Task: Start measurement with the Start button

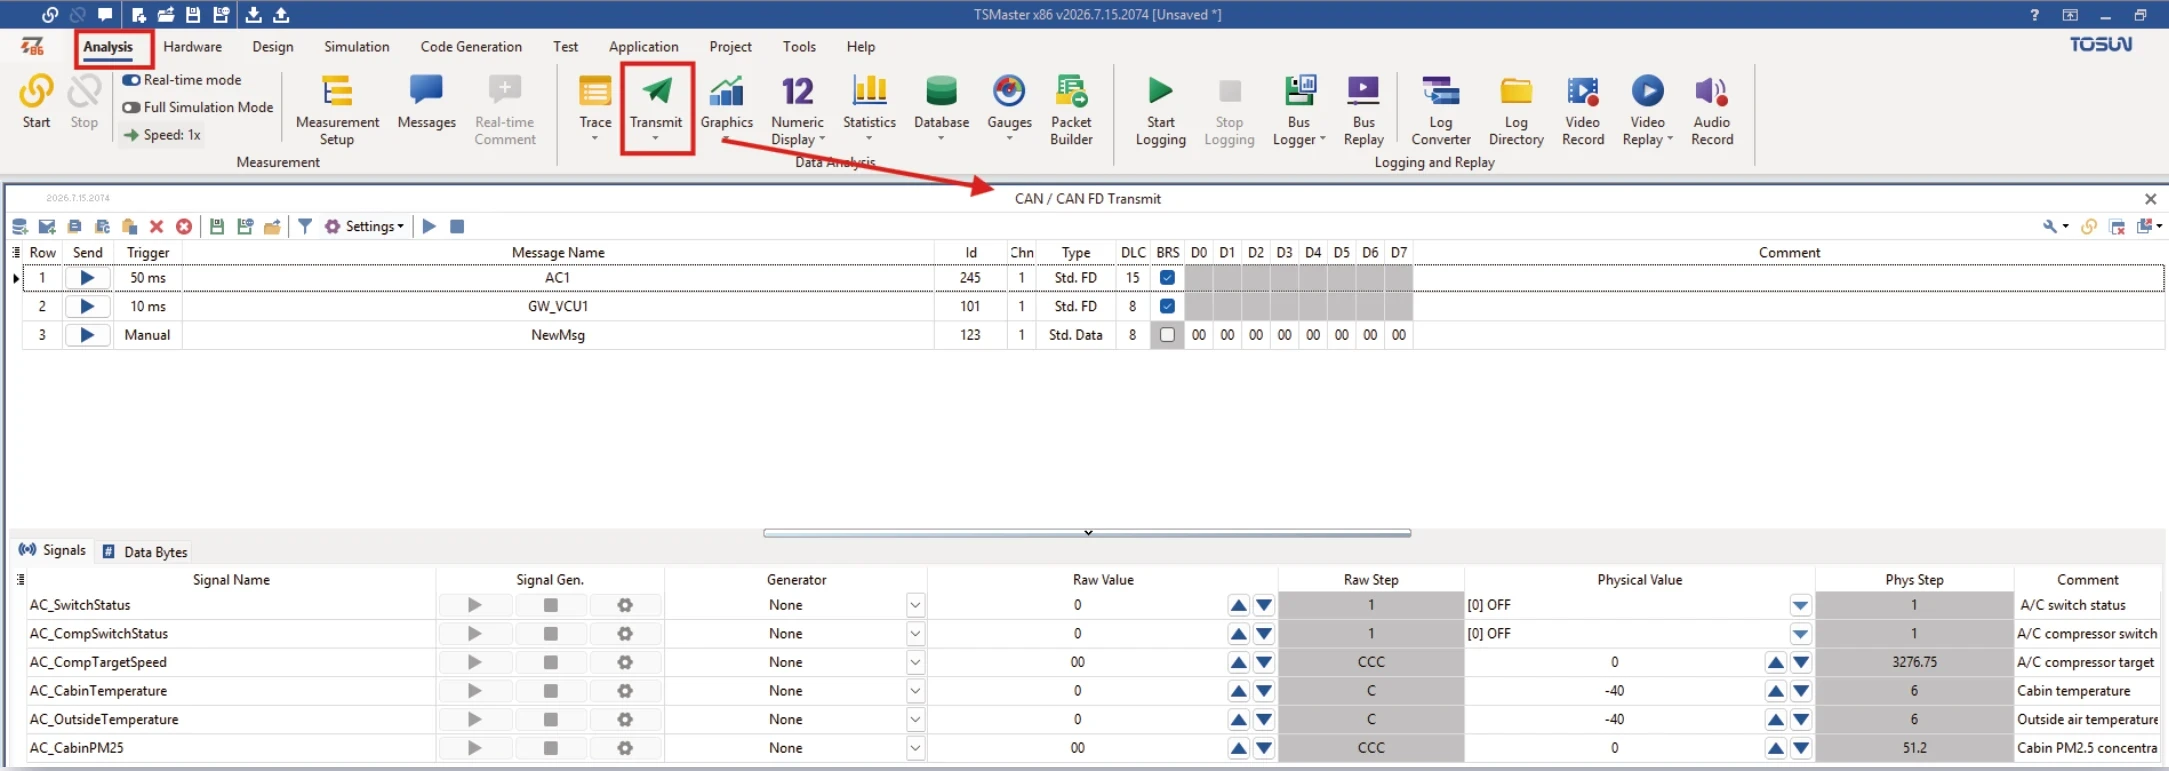Action: [x=36, y=101]
